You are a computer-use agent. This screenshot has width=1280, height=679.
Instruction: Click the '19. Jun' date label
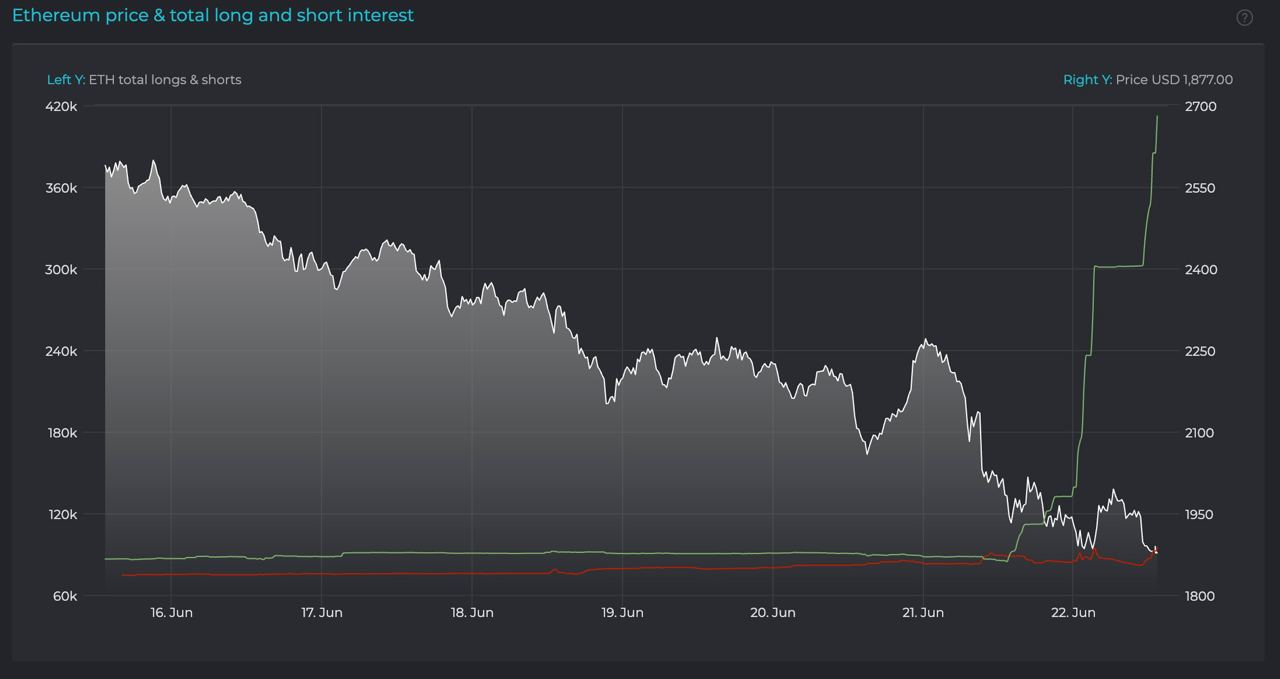click(x=622, y=612)
